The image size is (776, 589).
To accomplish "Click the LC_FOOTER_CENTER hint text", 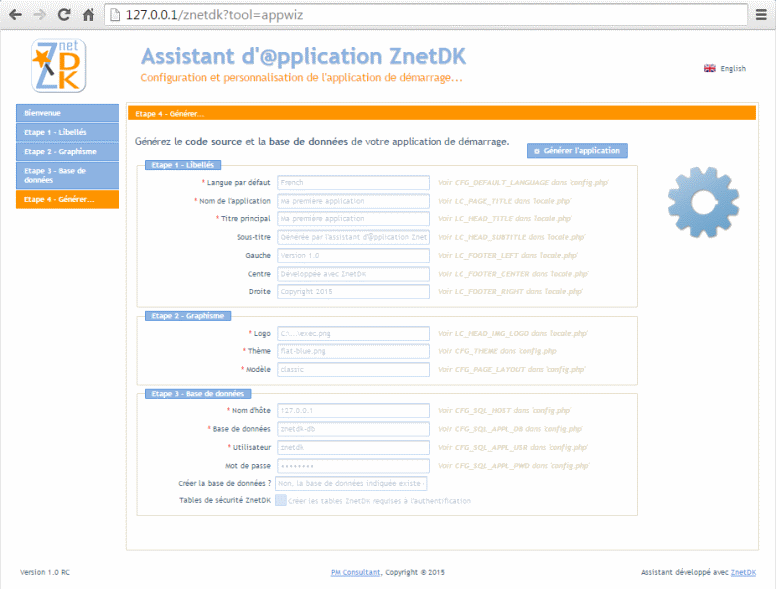I will point(513,274).
